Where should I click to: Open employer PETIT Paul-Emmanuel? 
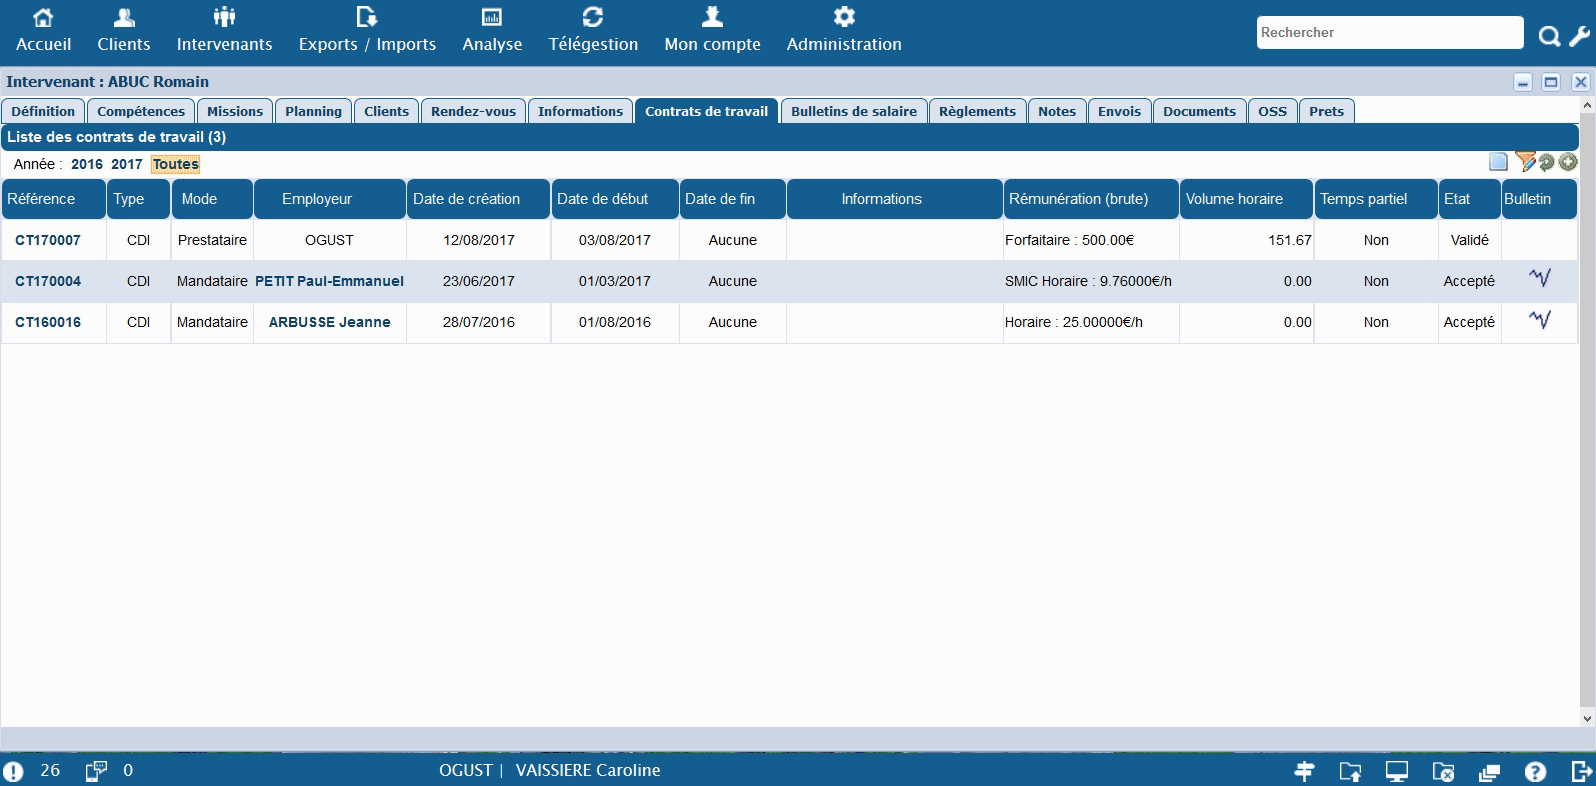[329, 281]
